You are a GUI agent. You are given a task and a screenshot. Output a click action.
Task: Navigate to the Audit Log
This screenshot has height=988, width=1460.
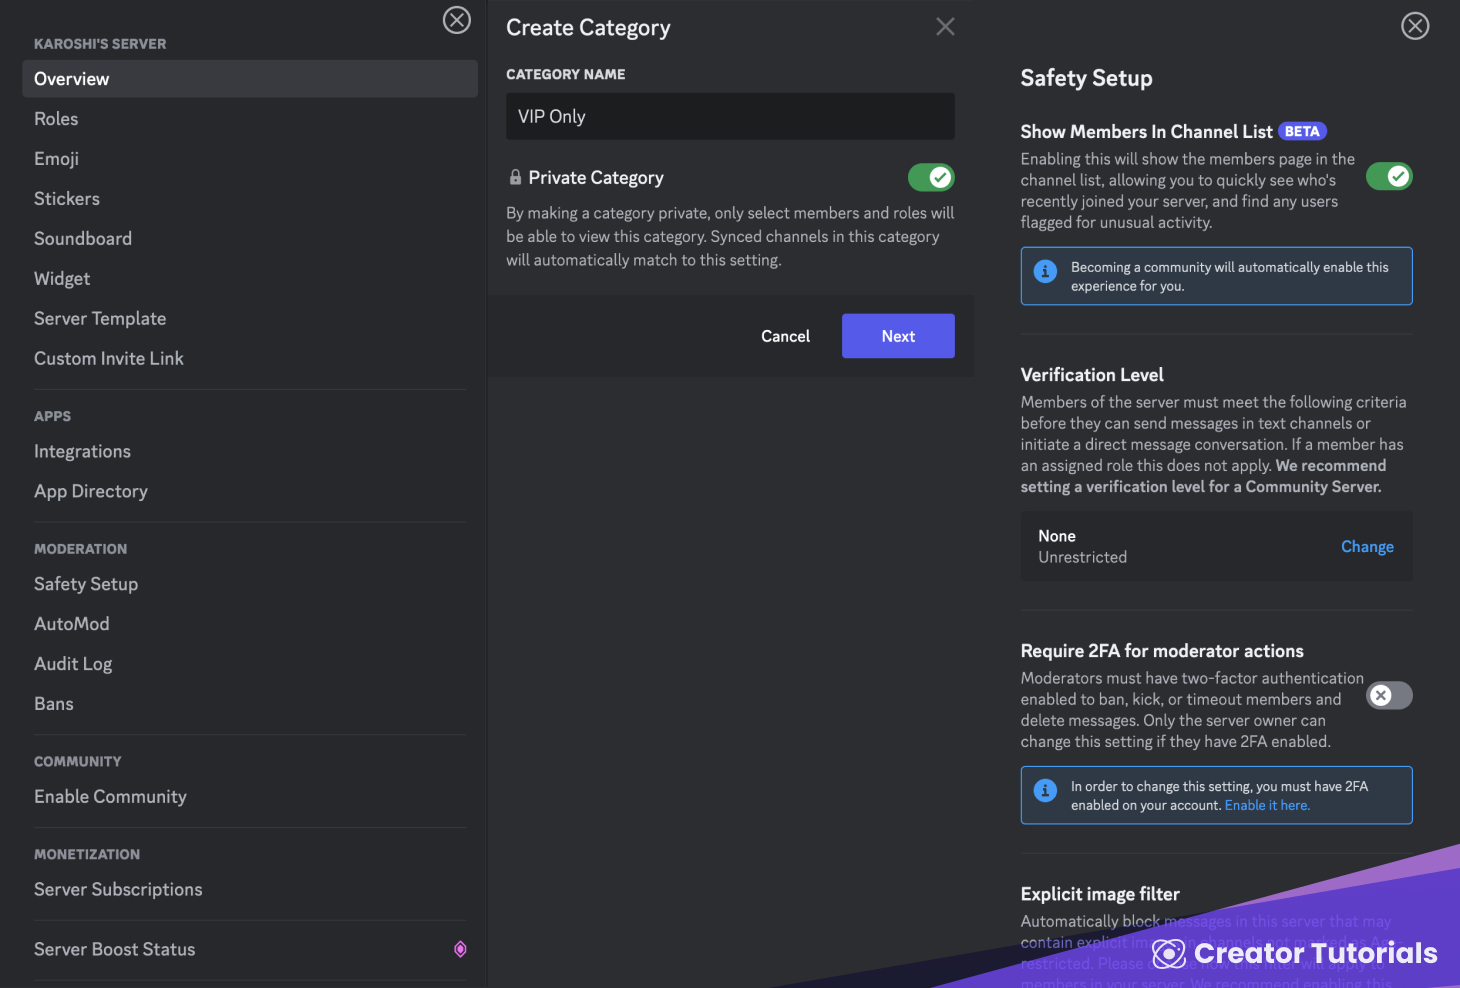coord(73,663)
